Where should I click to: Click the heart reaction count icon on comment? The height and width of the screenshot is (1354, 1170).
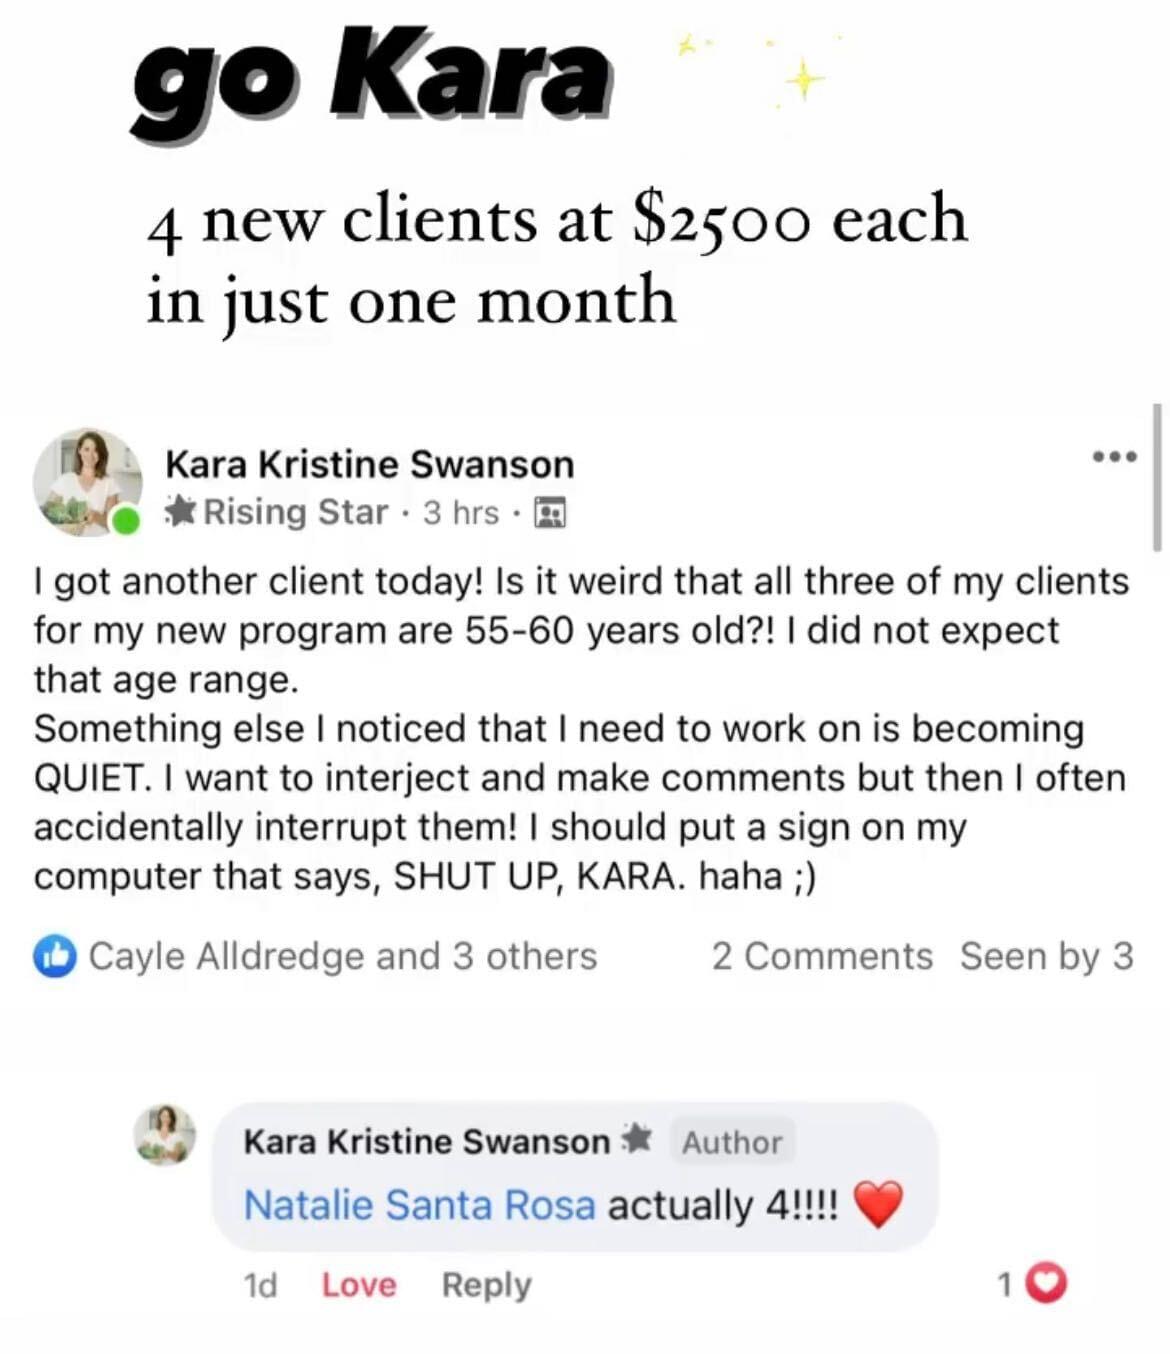point(1047,1283)
